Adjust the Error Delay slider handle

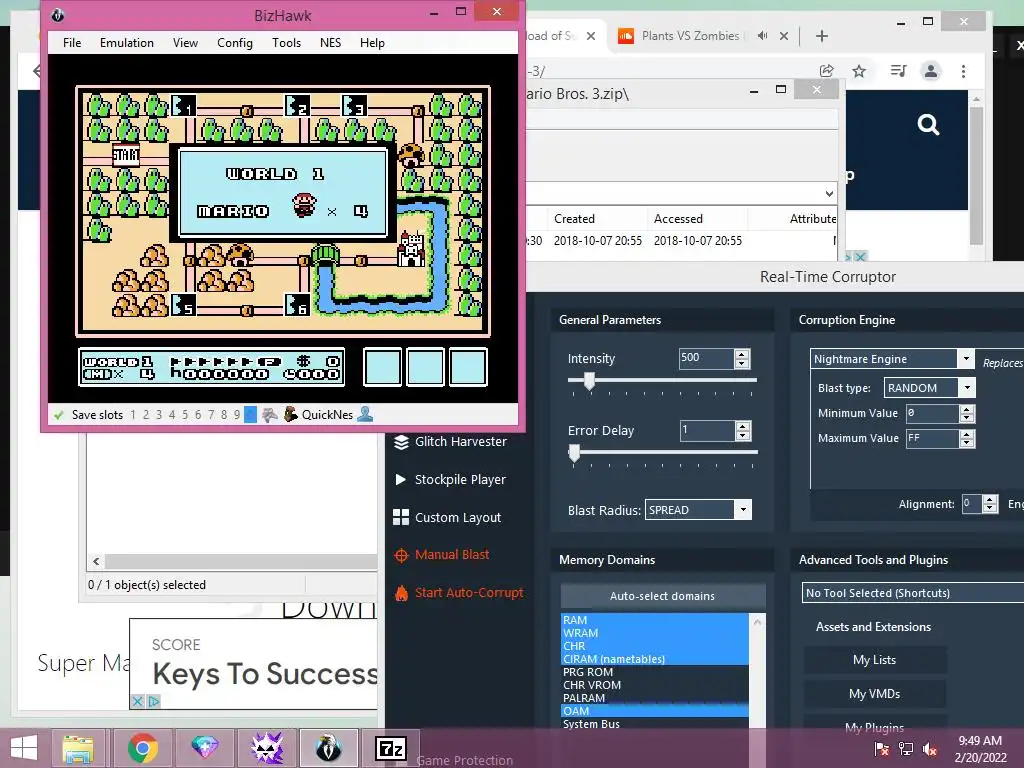tap(574, 453)
